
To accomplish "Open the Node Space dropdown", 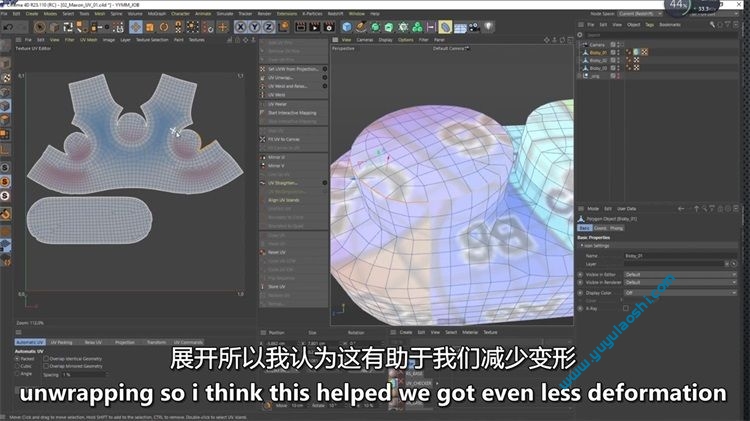I will (640, 14).
